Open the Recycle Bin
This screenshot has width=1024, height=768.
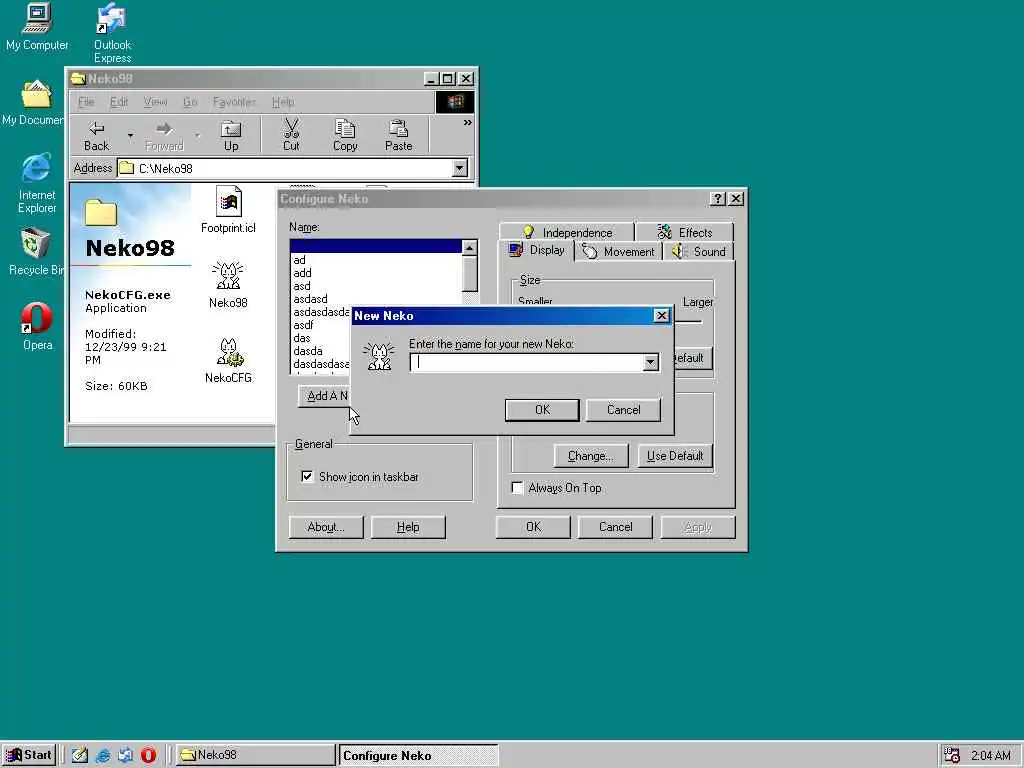tap(35, 252)
